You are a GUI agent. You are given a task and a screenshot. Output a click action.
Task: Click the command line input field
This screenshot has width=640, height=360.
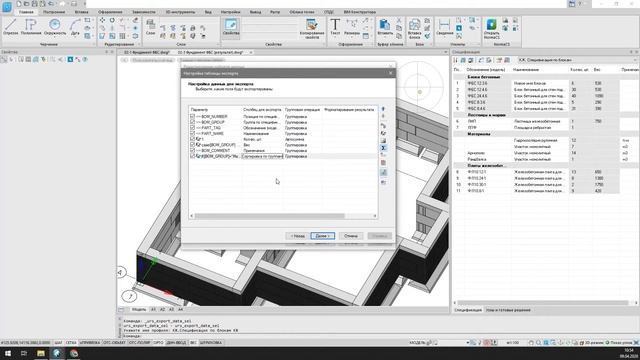[x=286, y=336]
